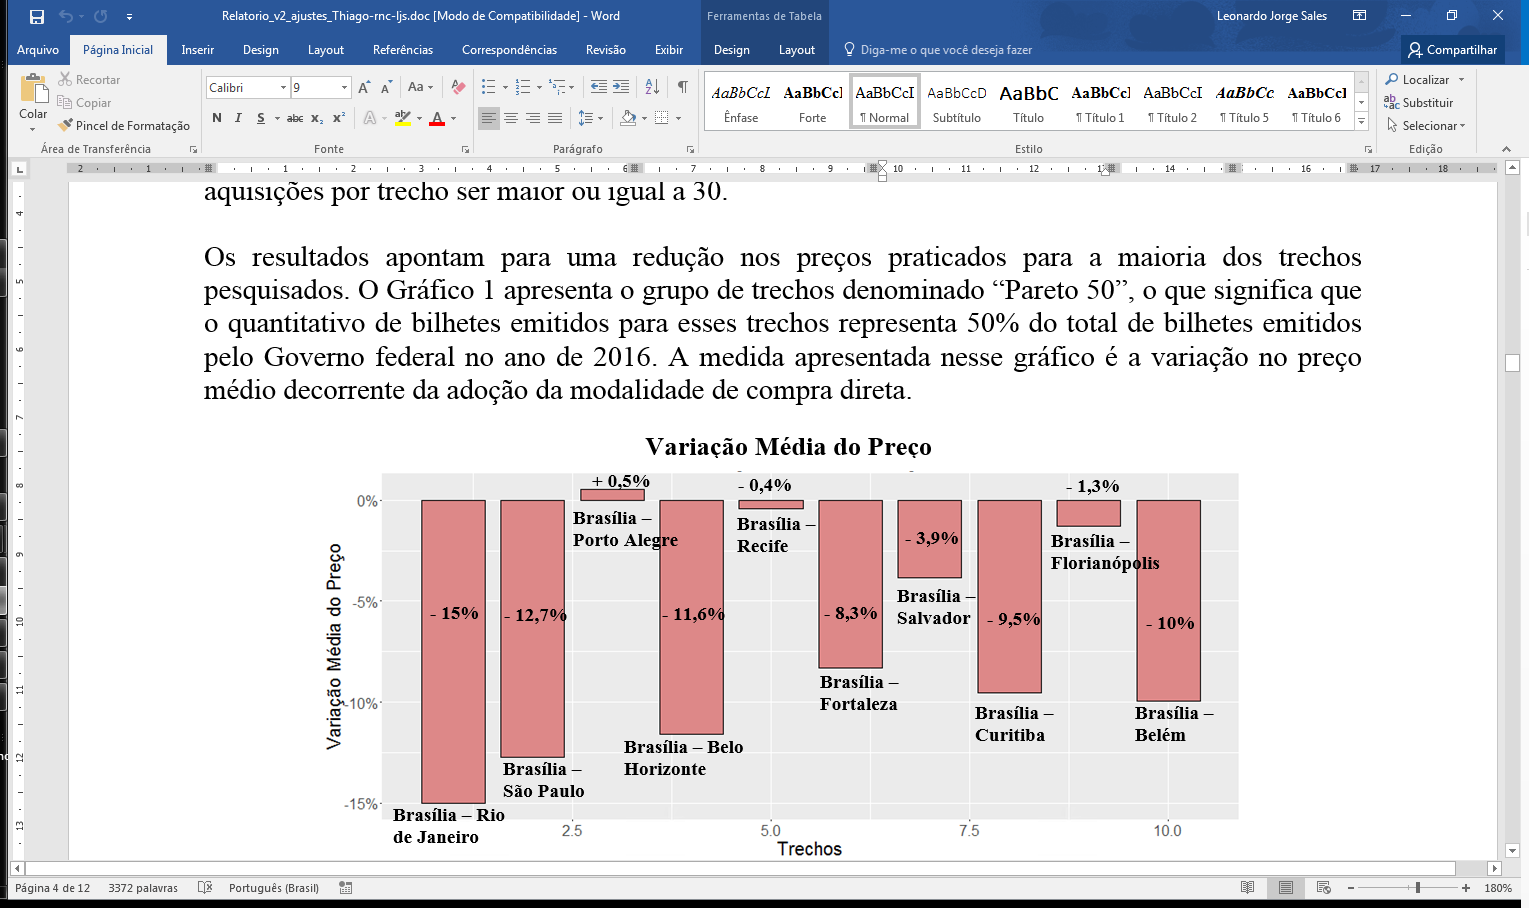Click the Substituir icon in Edição group

coord(1392,102)
